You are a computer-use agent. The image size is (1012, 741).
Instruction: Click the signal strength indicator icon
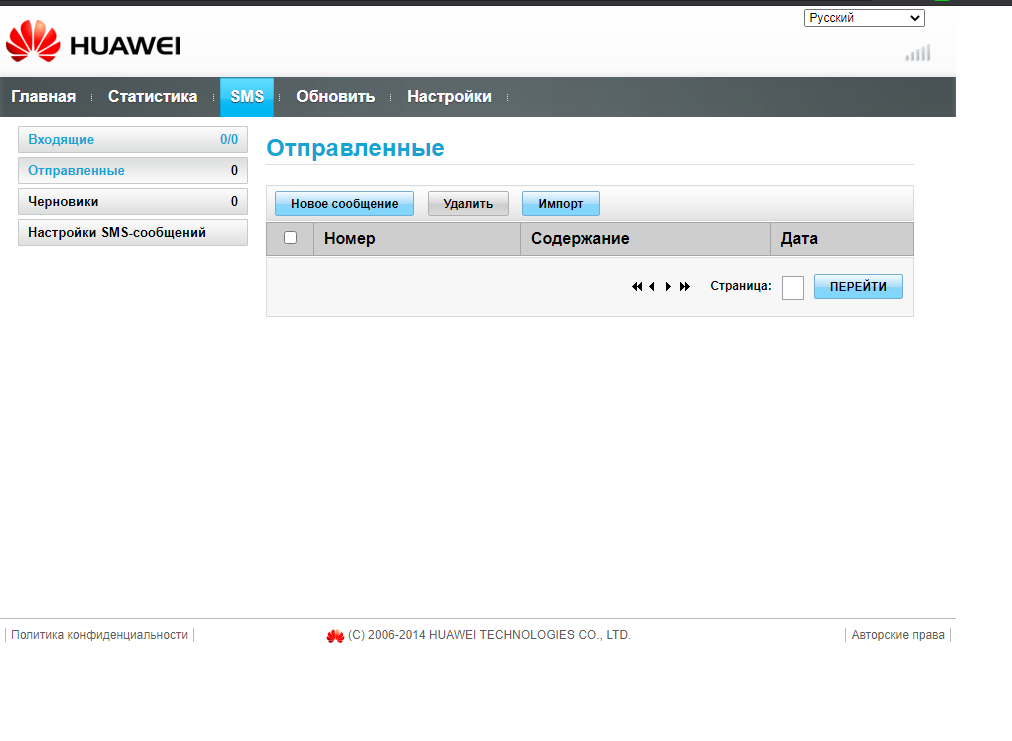(917, 53)
